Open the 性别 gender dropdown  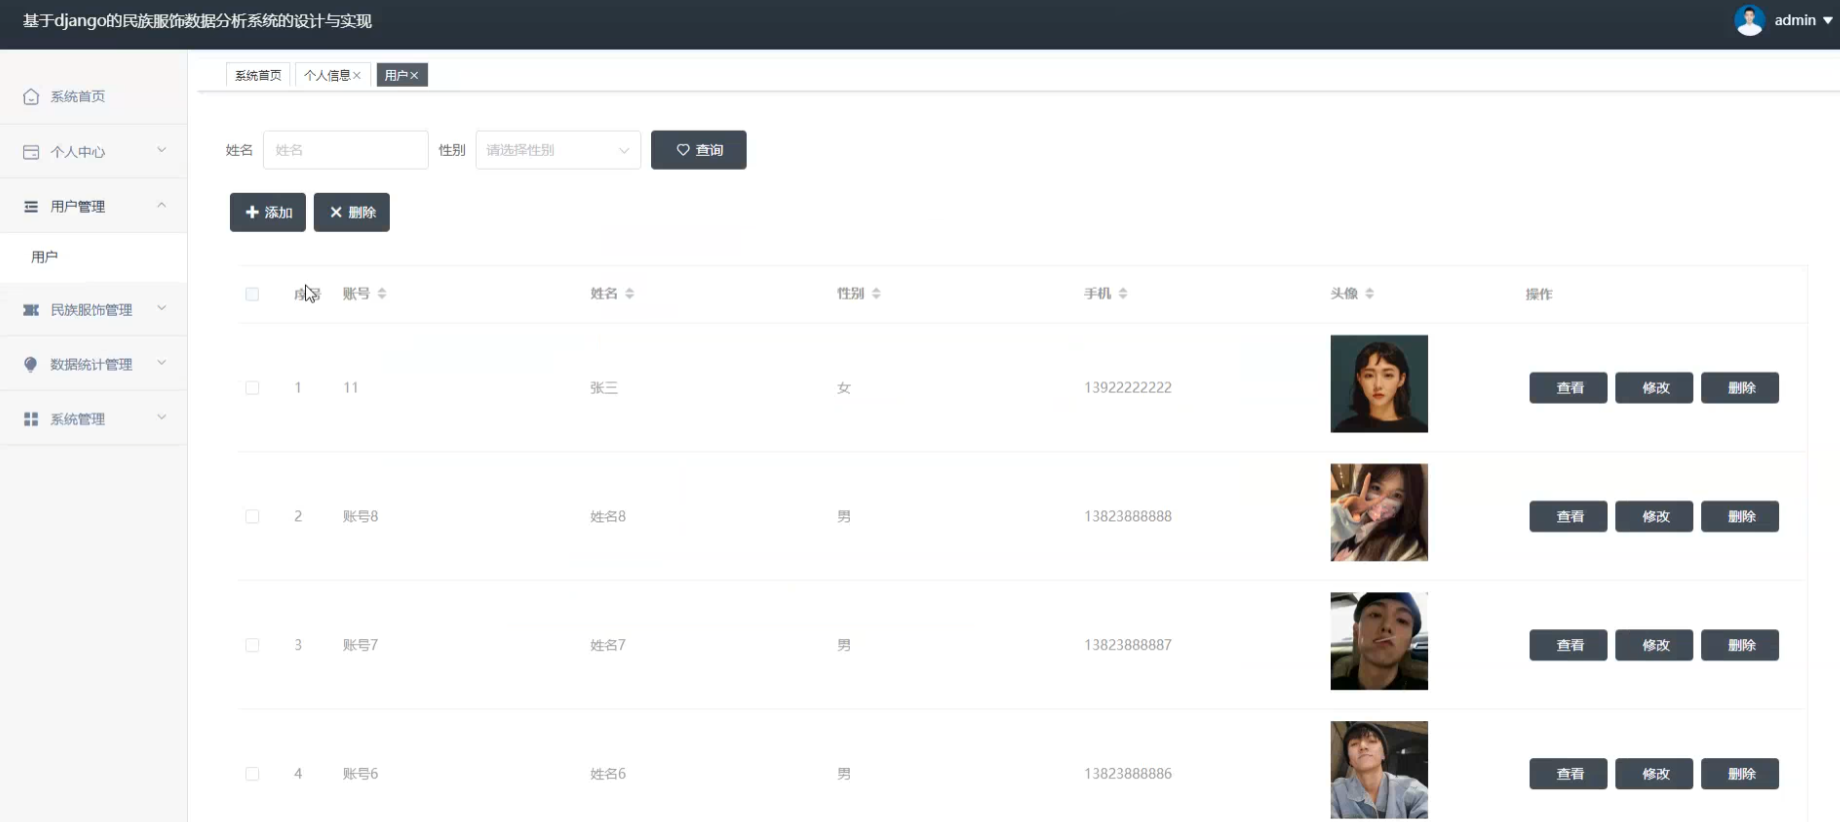(557, 150)
